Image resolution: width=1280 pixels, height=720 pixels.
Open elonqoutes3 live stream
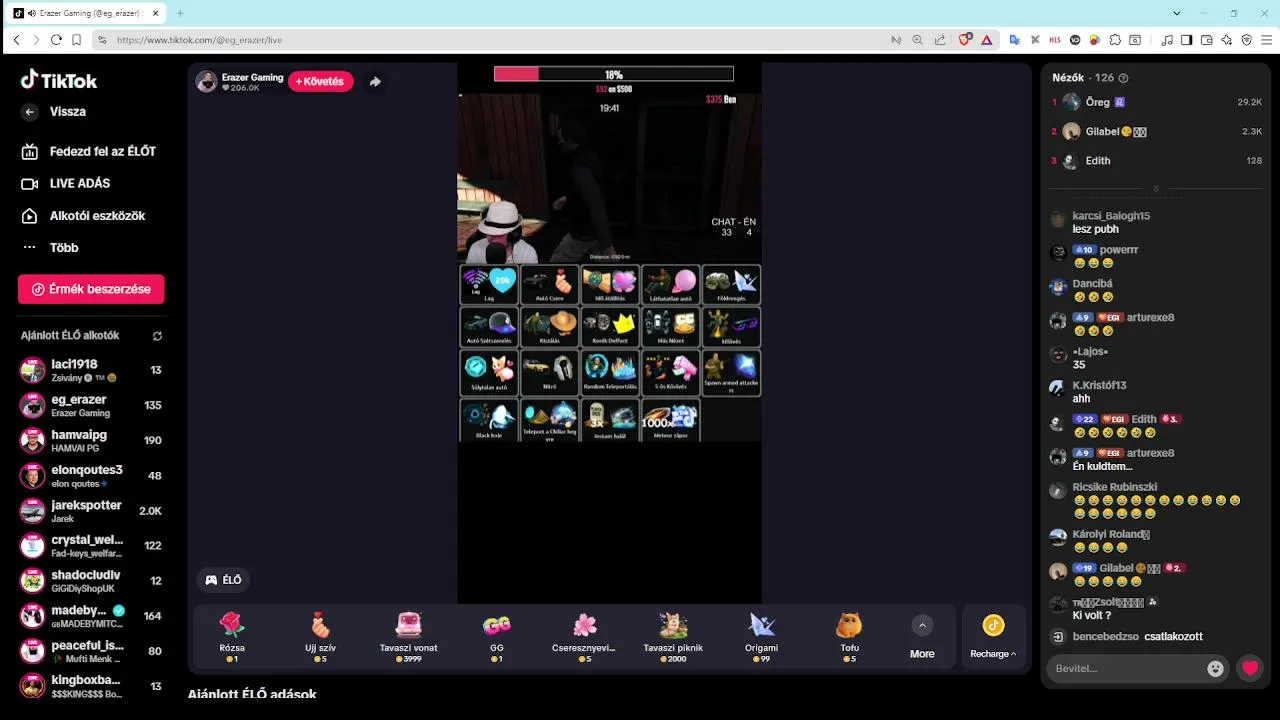pos(91,476)
